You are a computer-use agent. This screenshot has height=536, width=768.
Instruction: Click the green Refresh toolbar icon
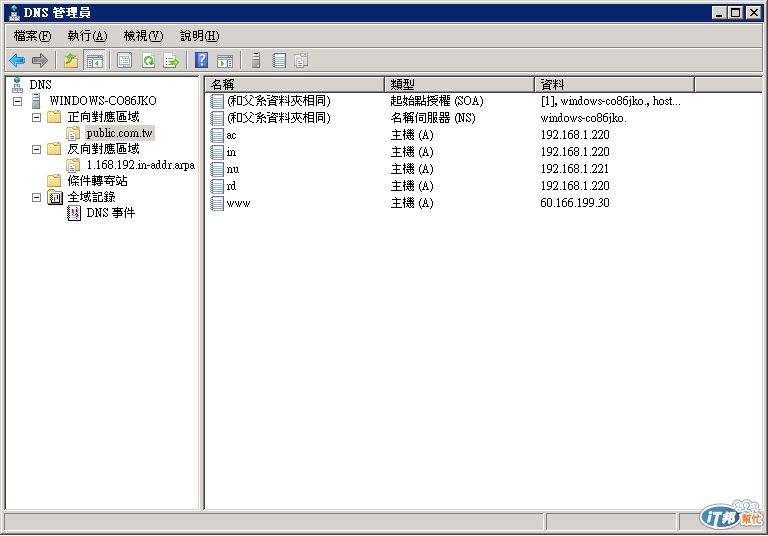[148, 60]
